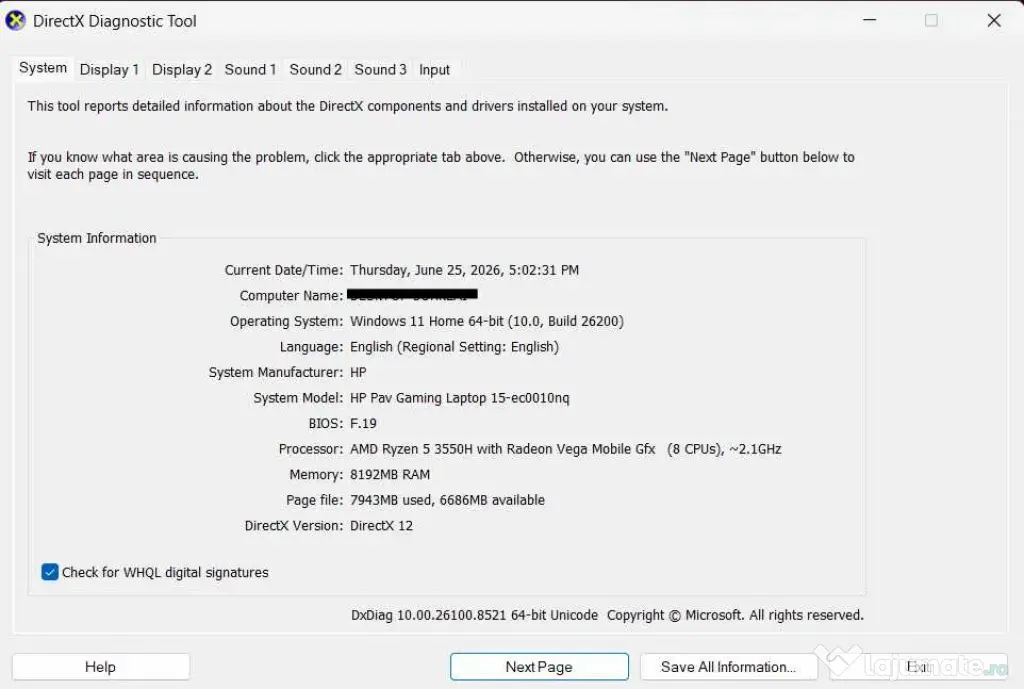1024x689 pixels.
Task: Click the DirectX 12 version value
Action: point(381,525)
